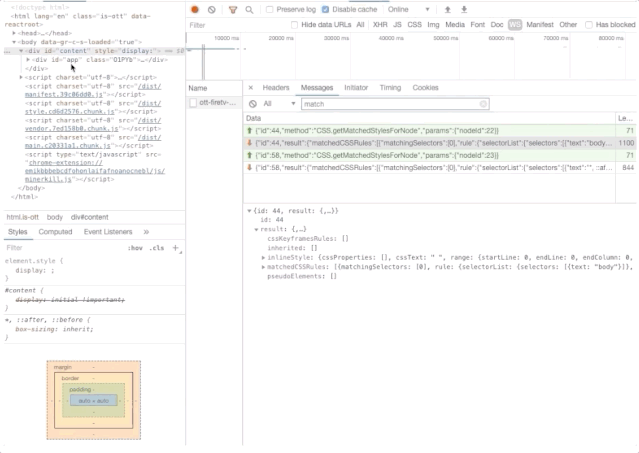Collapse div id="content" node
The height and width of the screenshot is (453, 639).
pyautogui.click(x=21, y=51)
